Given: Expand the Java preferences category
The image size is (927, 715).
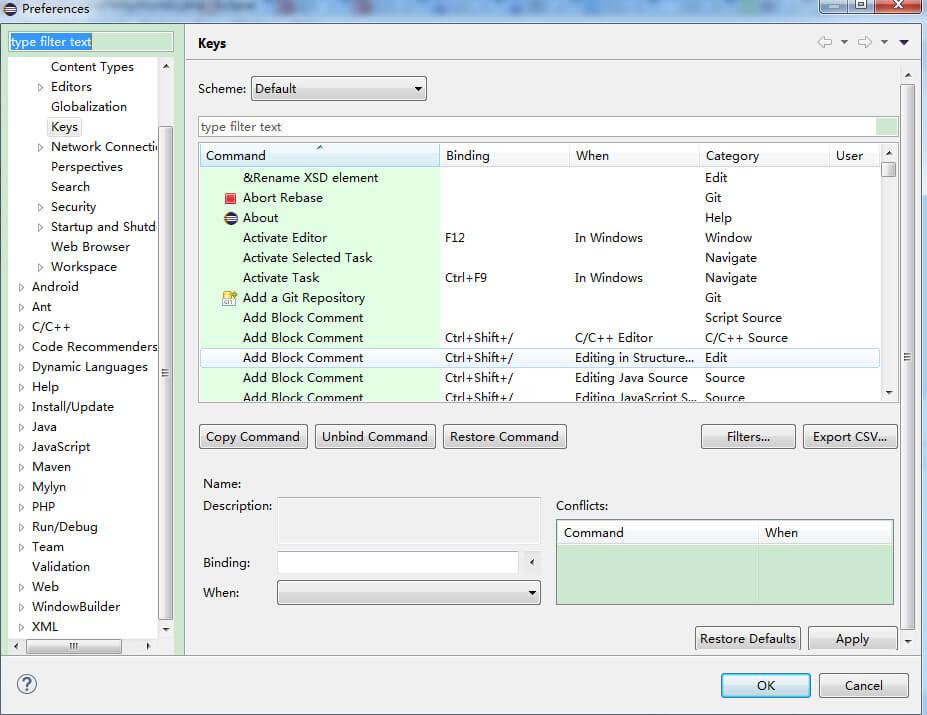Looking at the screenshot, I should coord(22,427).
